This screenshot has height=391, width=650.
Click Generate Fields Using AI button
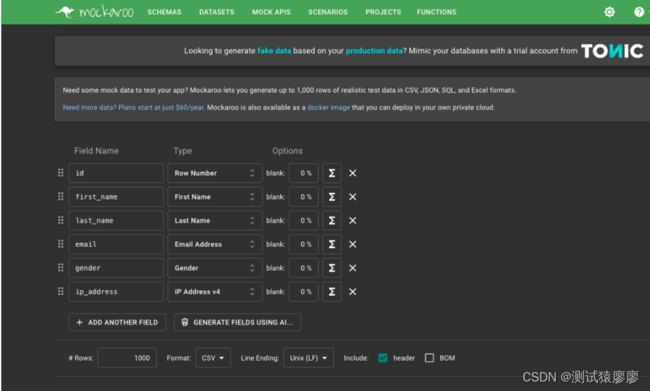pyautogui.click(x=238, y=322)
